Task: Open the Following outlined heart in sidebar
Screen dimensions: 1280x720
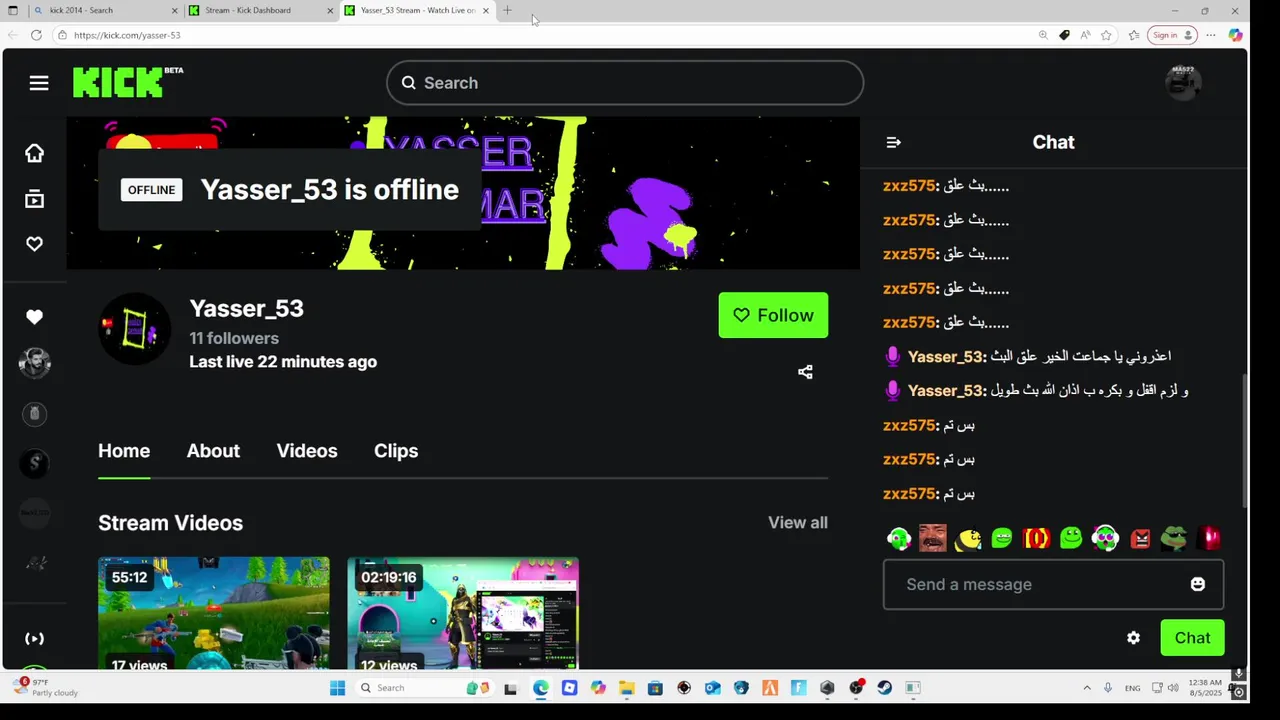Action: (x=34, y=244)
